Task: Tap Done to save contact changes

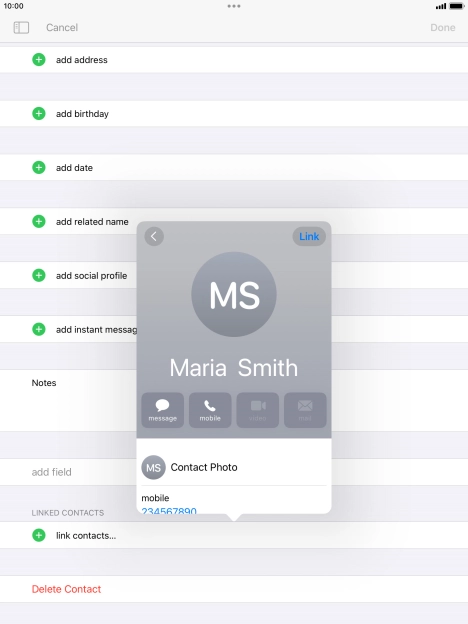Action: [x=443, y=27]
